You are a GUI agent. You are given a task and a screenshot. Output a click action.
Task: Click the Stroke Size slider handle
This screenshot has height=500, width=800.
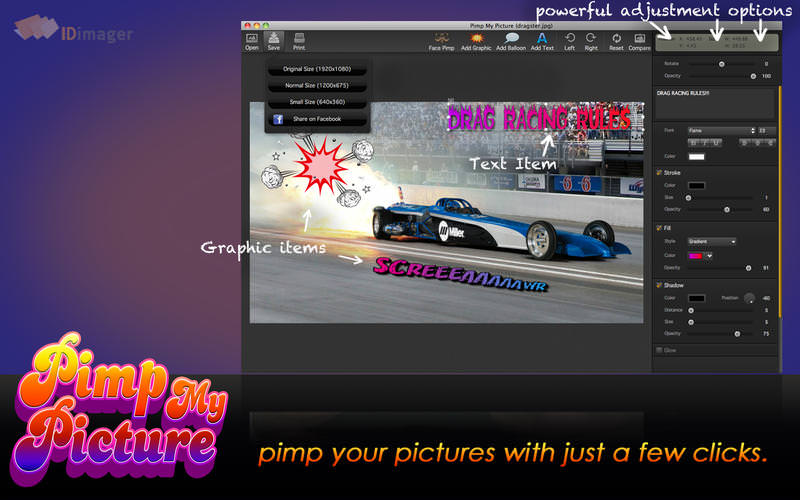tap(688, 197)
